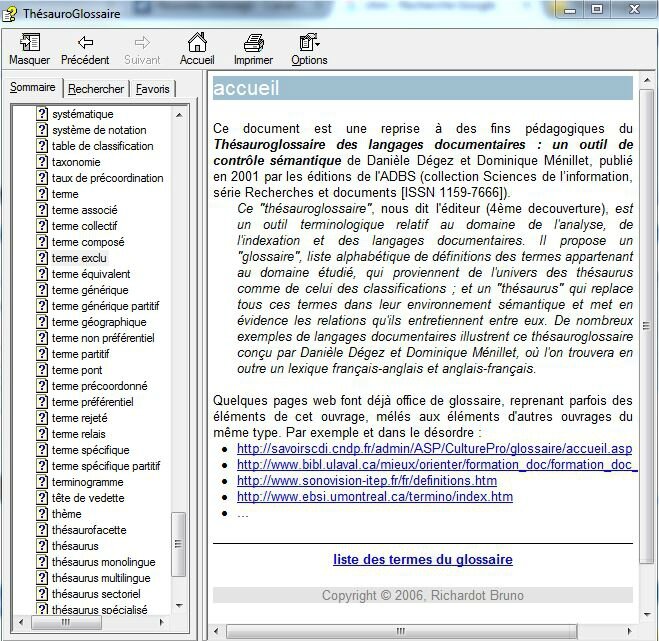Select 'thésaurofacette' entry

[89, 529]
